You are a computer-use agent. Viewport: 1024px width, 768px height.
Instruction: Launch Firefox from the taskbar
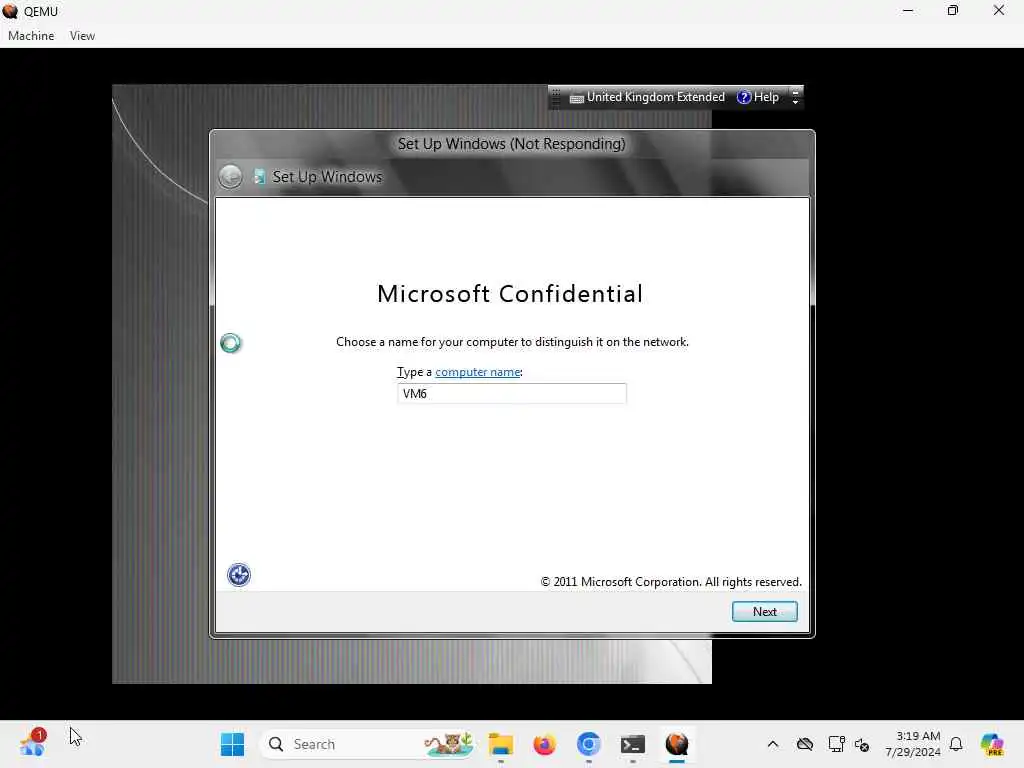tap(544, 744)
